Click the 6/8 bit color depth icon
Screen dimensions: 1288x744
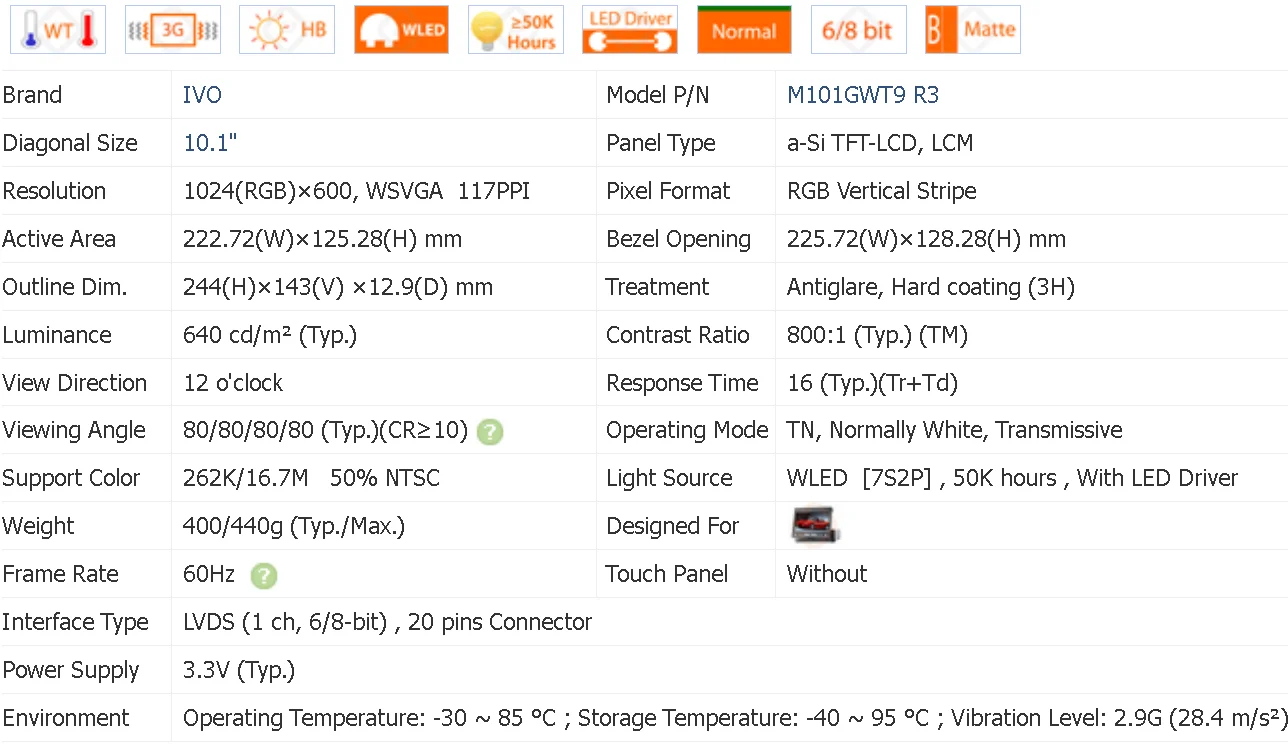pos(858,30)
